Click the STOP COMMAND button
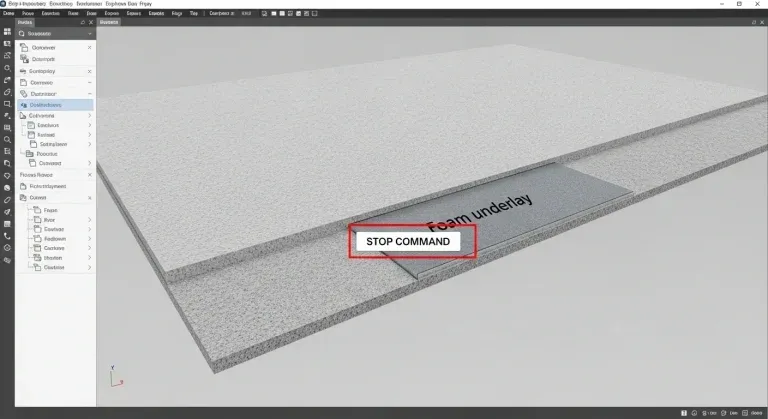This screenshot has width=768, height=419. [408, 241]
